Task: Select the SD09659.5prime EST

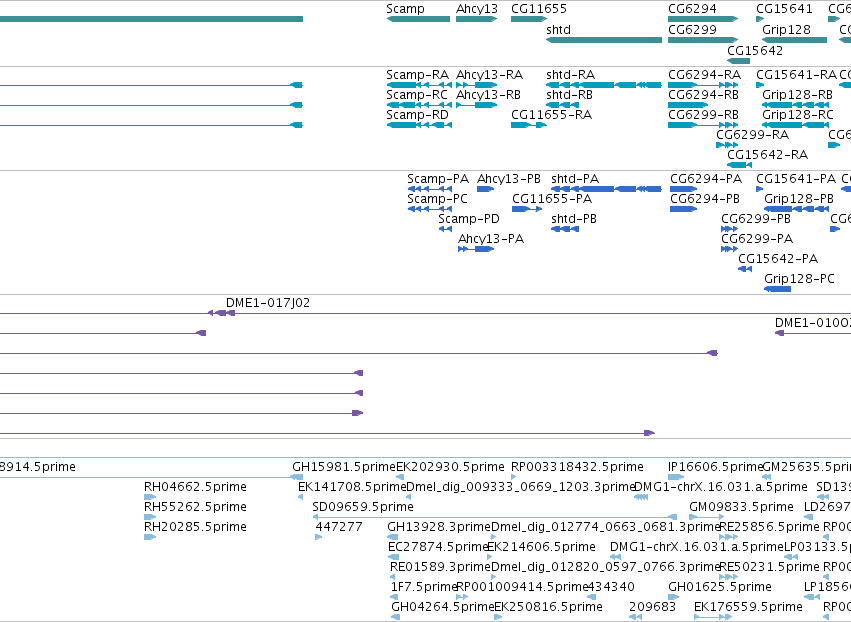Action: coord(495,517)
